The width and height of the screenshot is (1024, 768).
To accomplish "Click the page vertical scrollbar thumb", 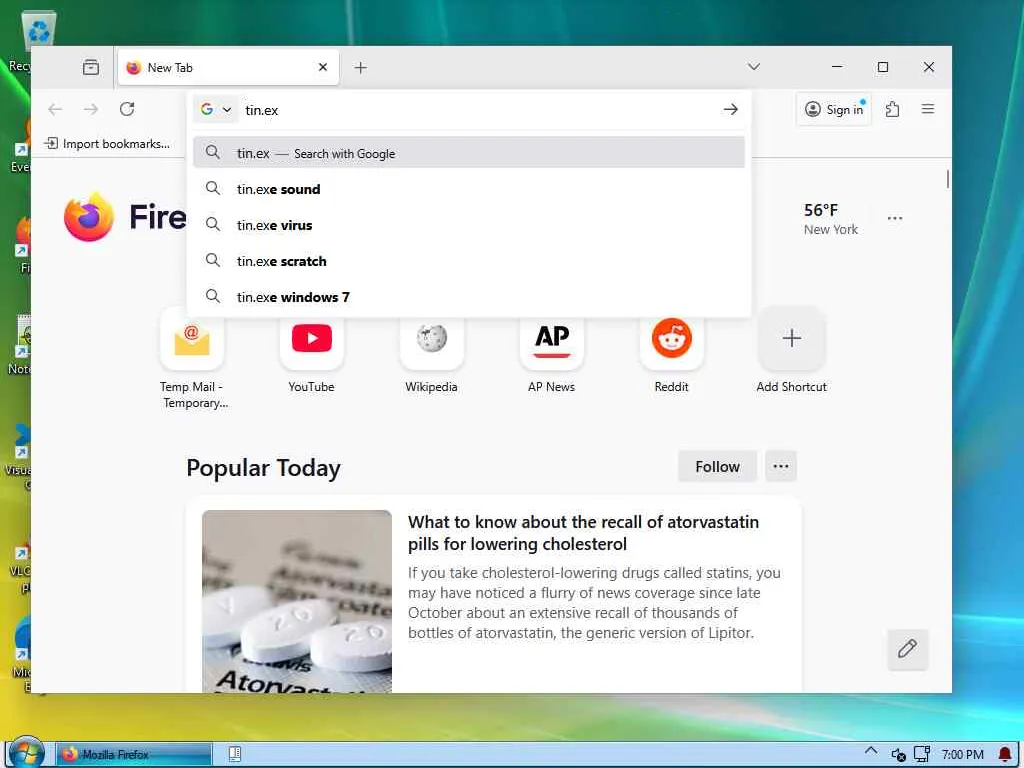I will pos(948,179).
